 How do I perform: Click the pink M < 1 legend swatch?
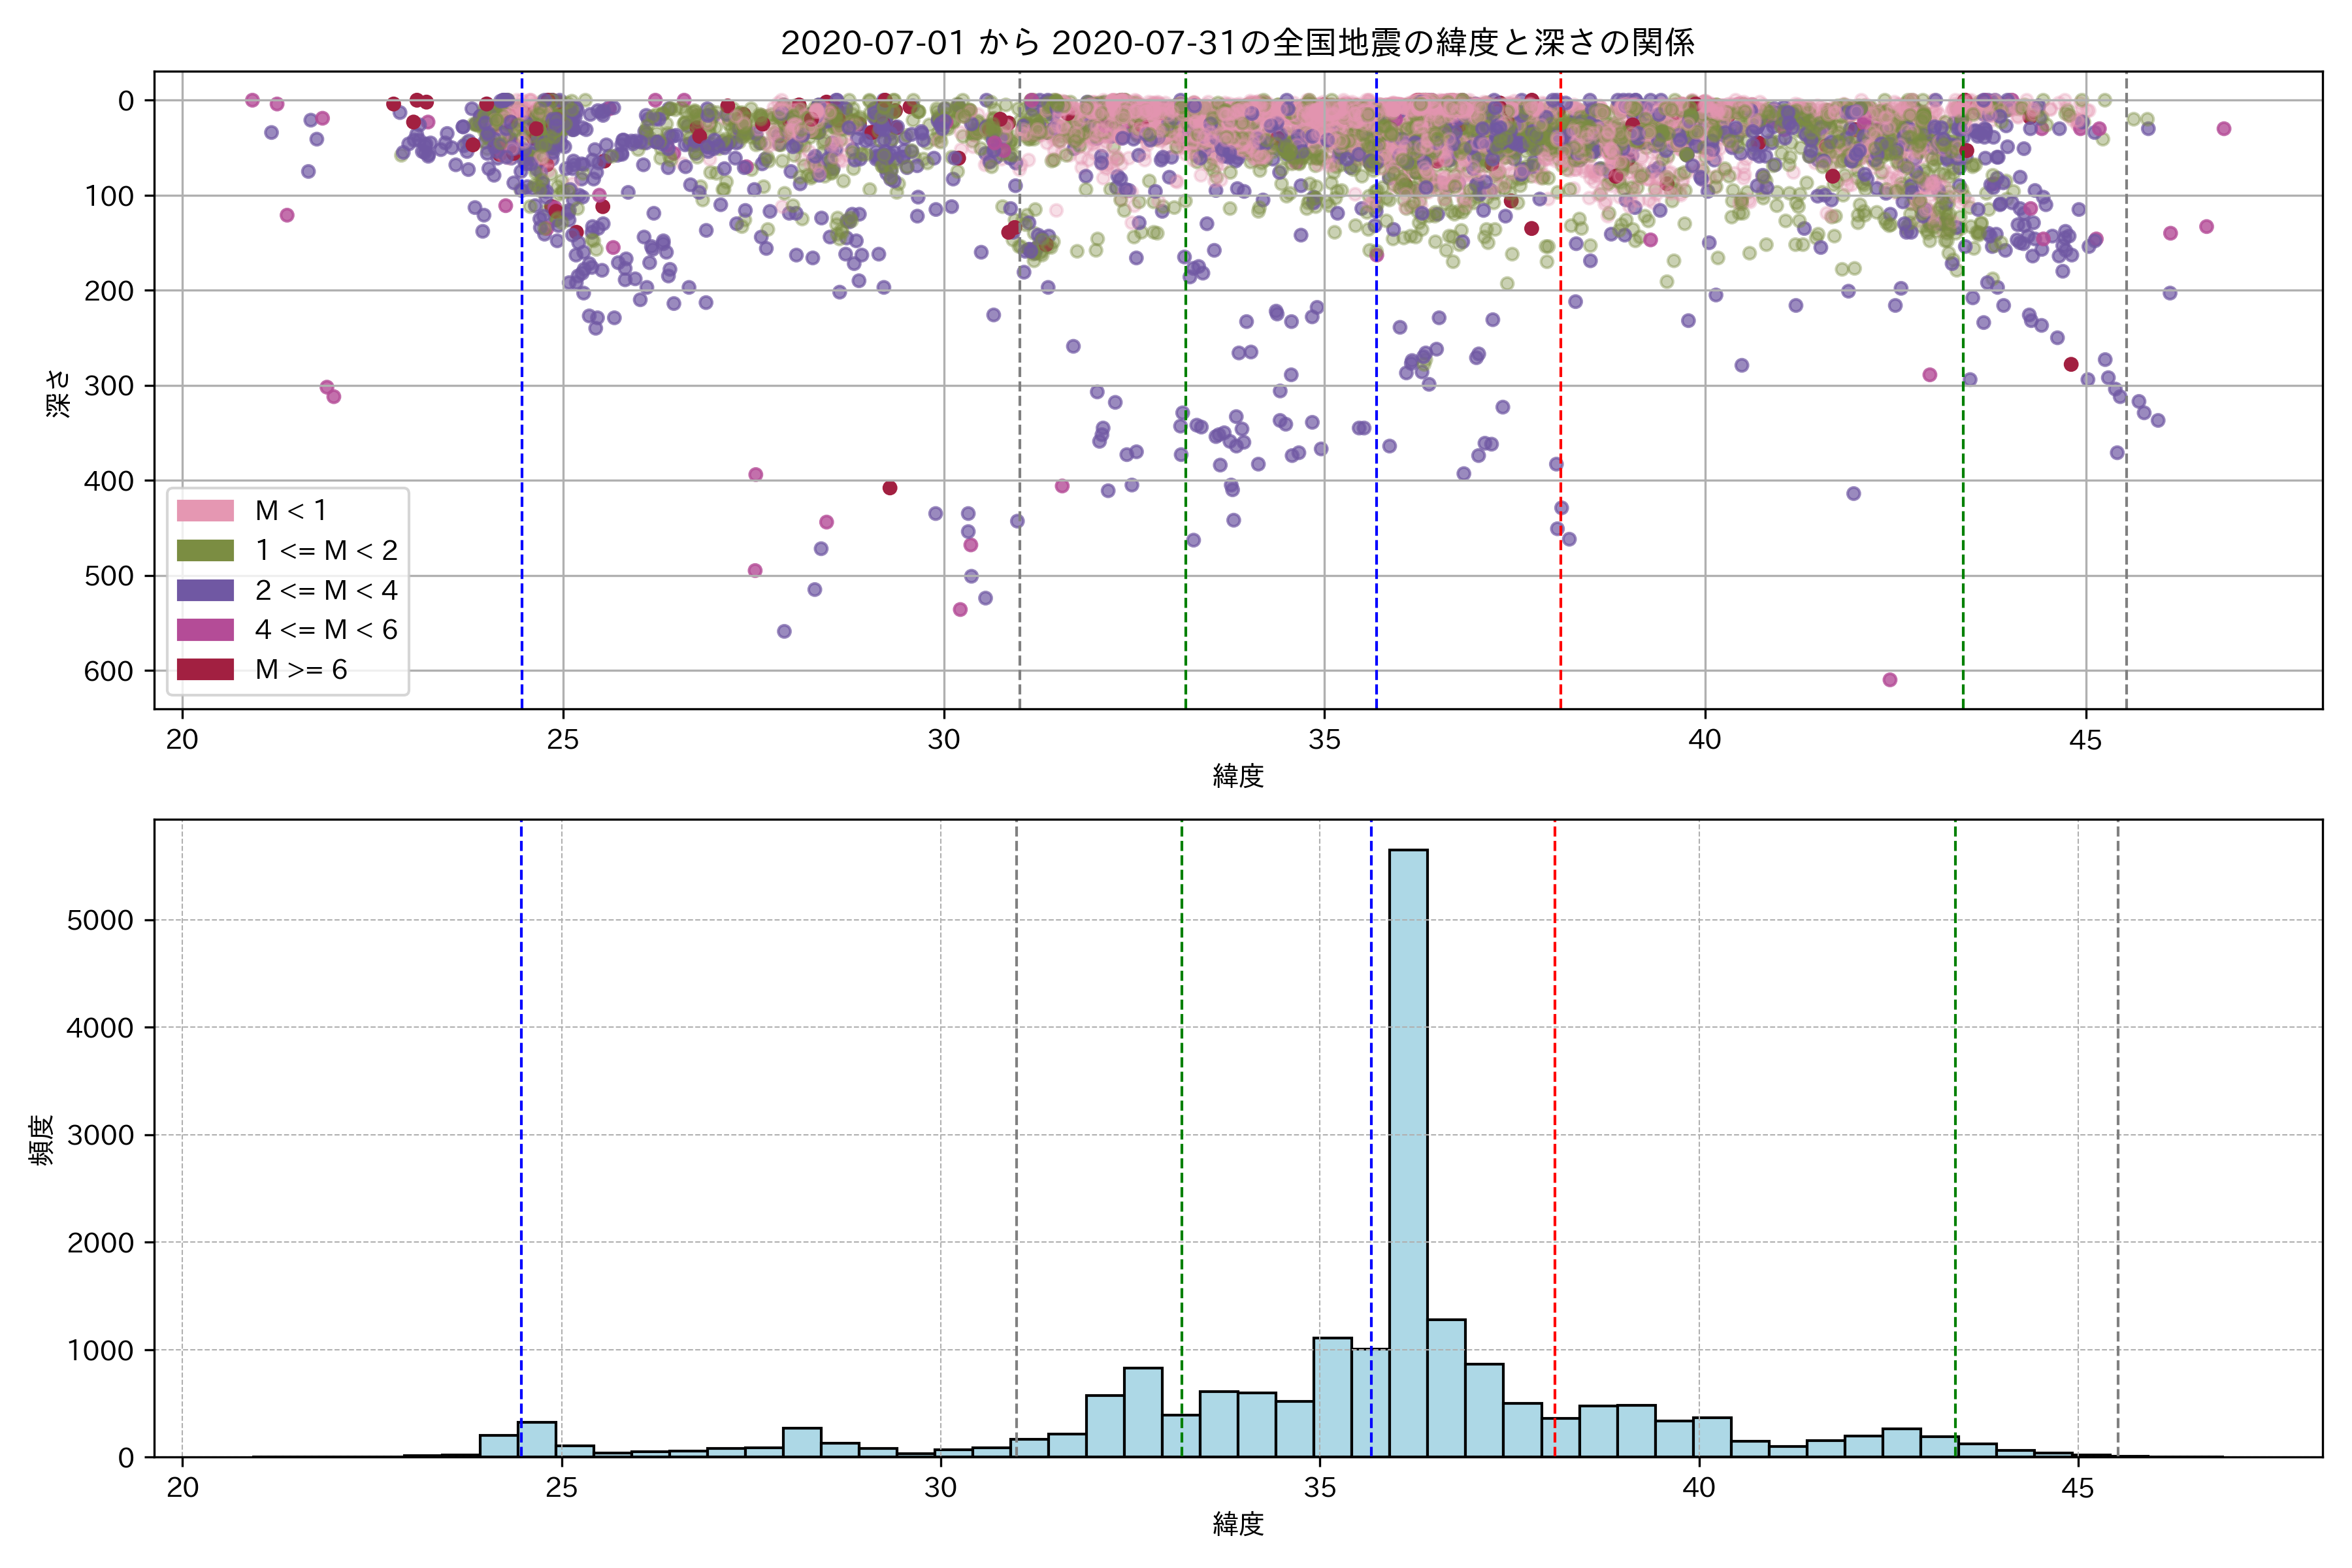pos(205,511)
